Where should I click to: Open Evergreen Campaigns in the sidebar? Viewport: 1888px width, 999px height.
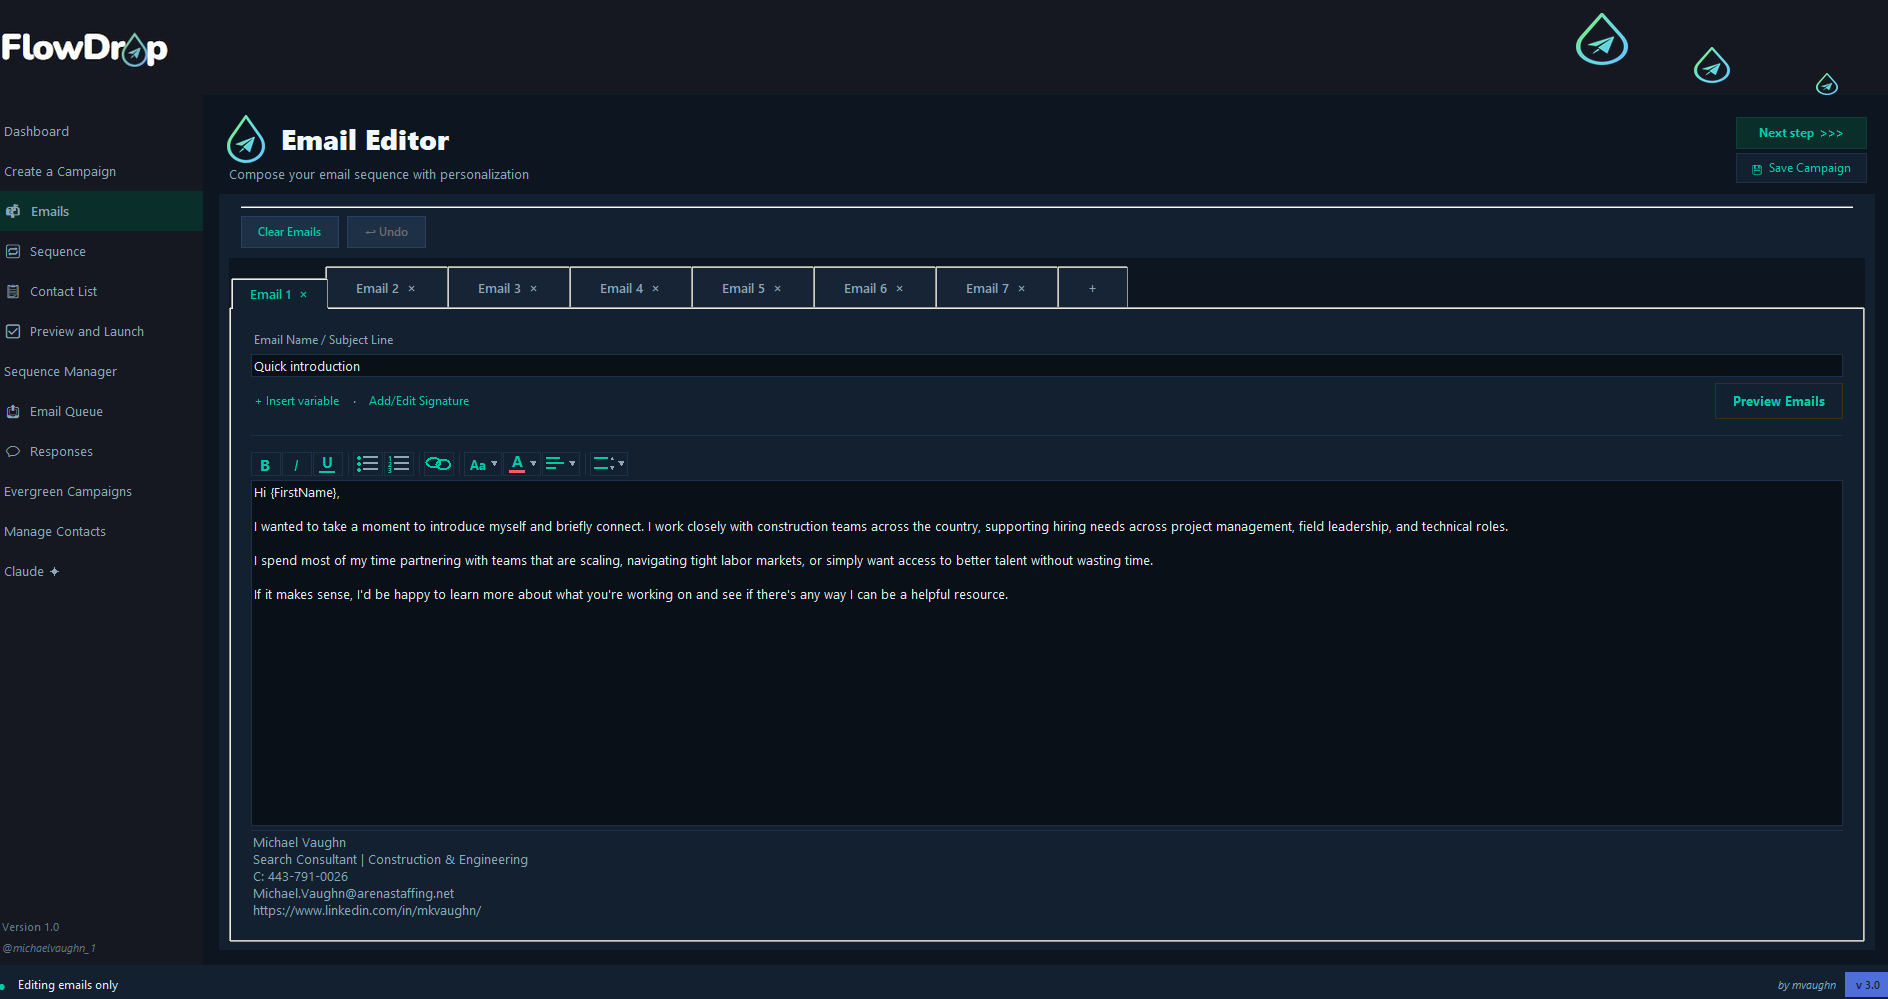point(68,491)
